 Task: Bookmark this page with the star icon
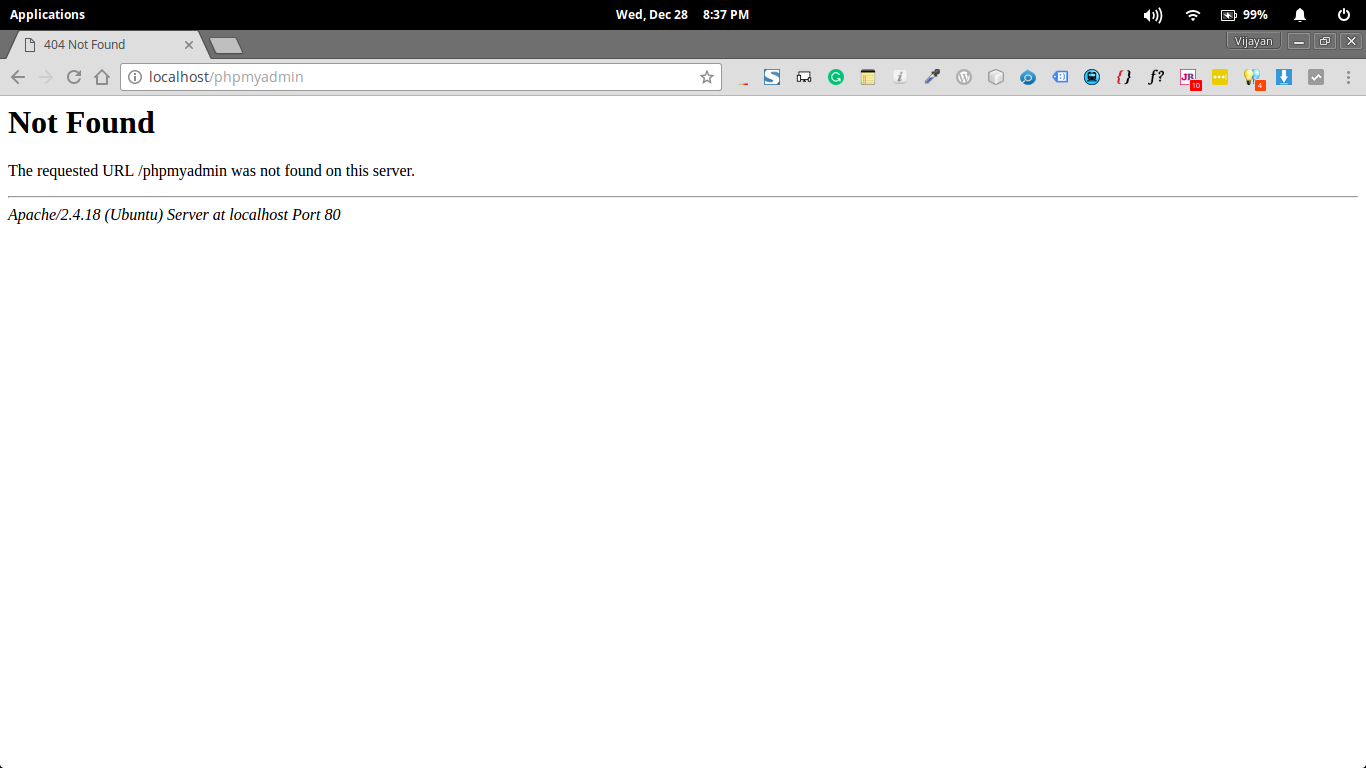pyautogui.click(x=707, y=77)
